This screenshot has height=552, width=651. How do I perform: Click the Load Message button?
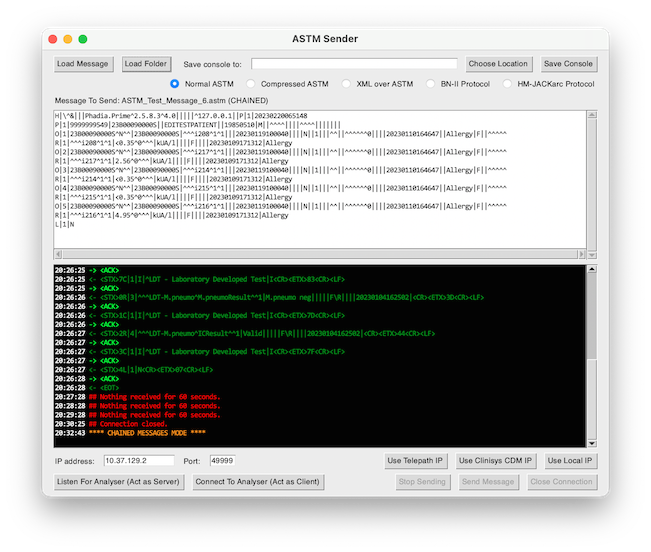pyautogui.click(x=83, y=64)
